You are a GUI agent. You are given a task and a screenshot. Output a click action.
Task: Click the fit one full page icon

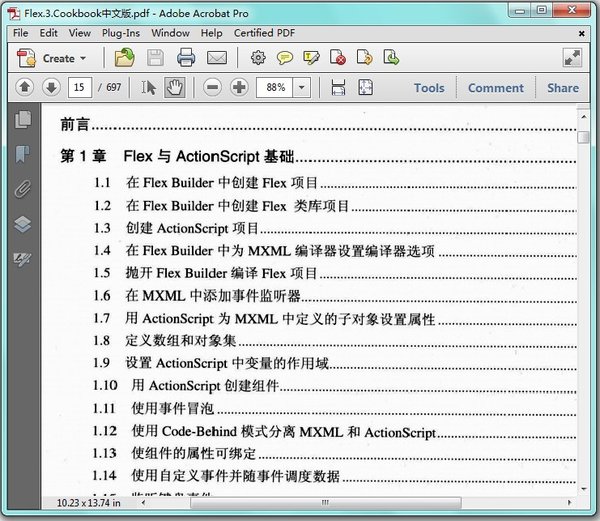point(365,87)
